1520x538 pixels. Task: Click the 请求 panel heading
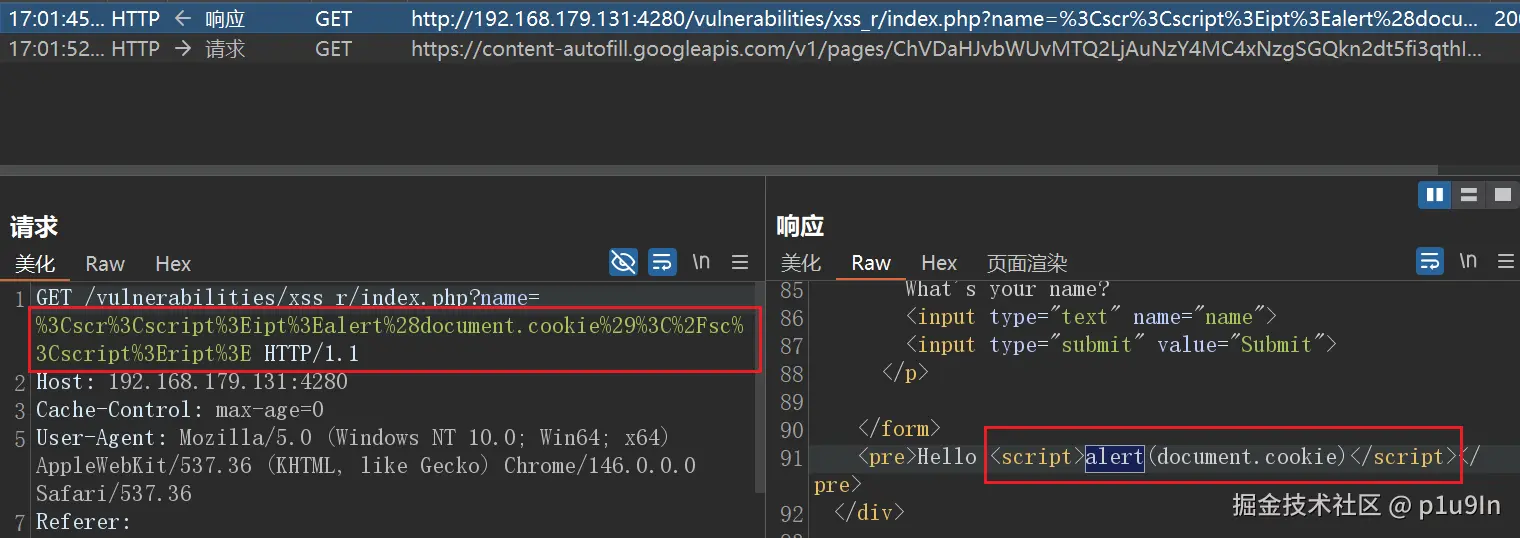click(x=34, y=227)
